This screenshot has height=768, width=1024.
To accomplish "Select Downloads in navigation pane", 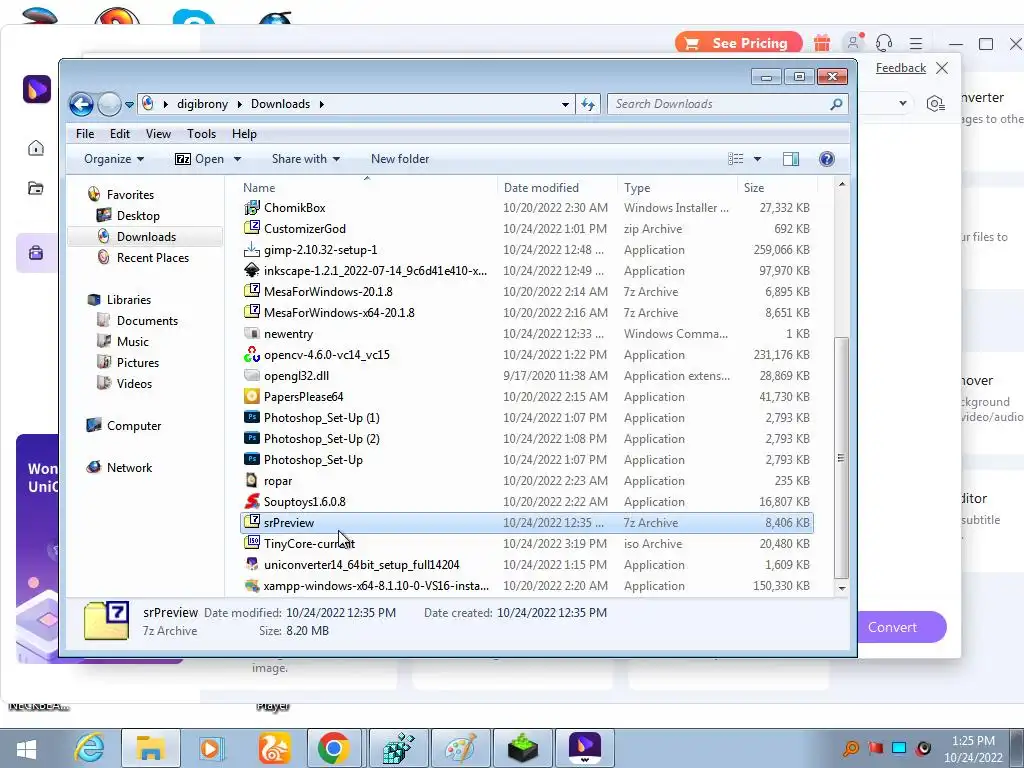I will 146,236.
